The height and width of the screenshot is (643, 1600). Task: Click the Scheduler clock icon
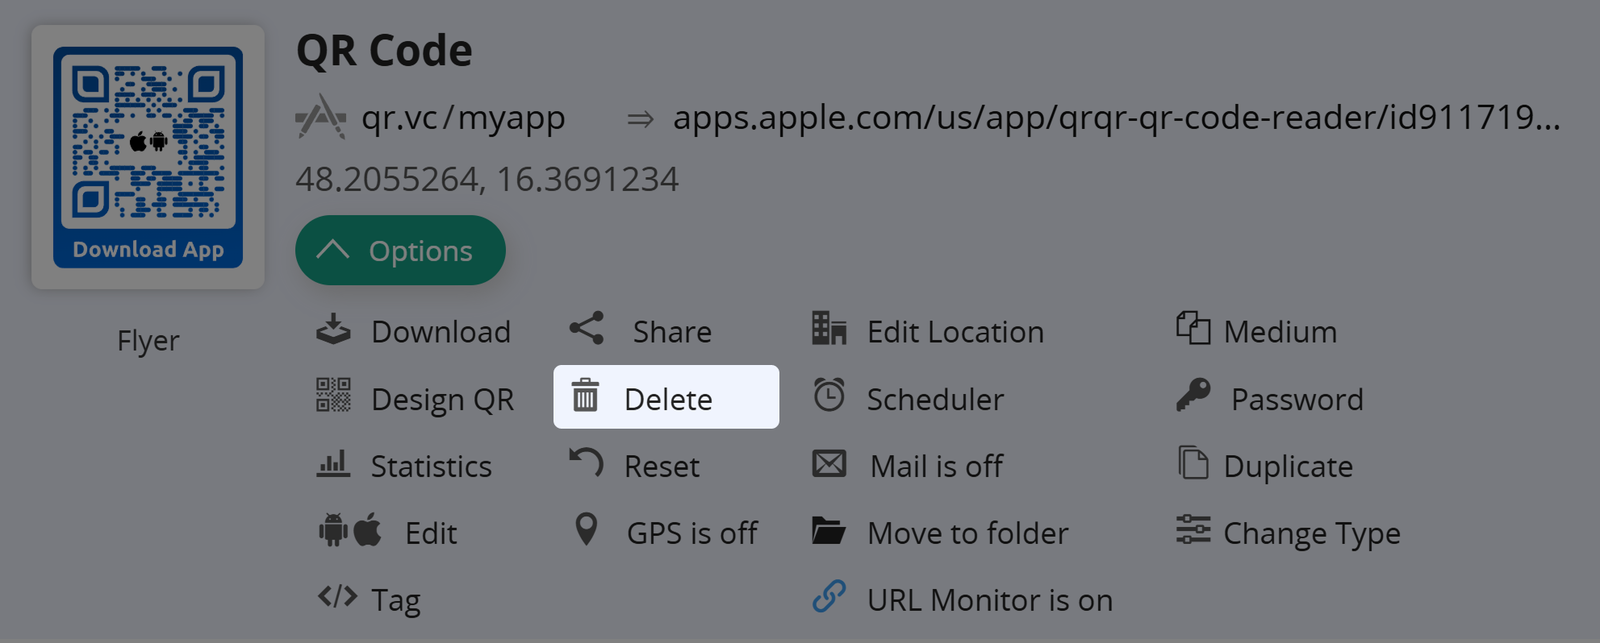[829, 396]
